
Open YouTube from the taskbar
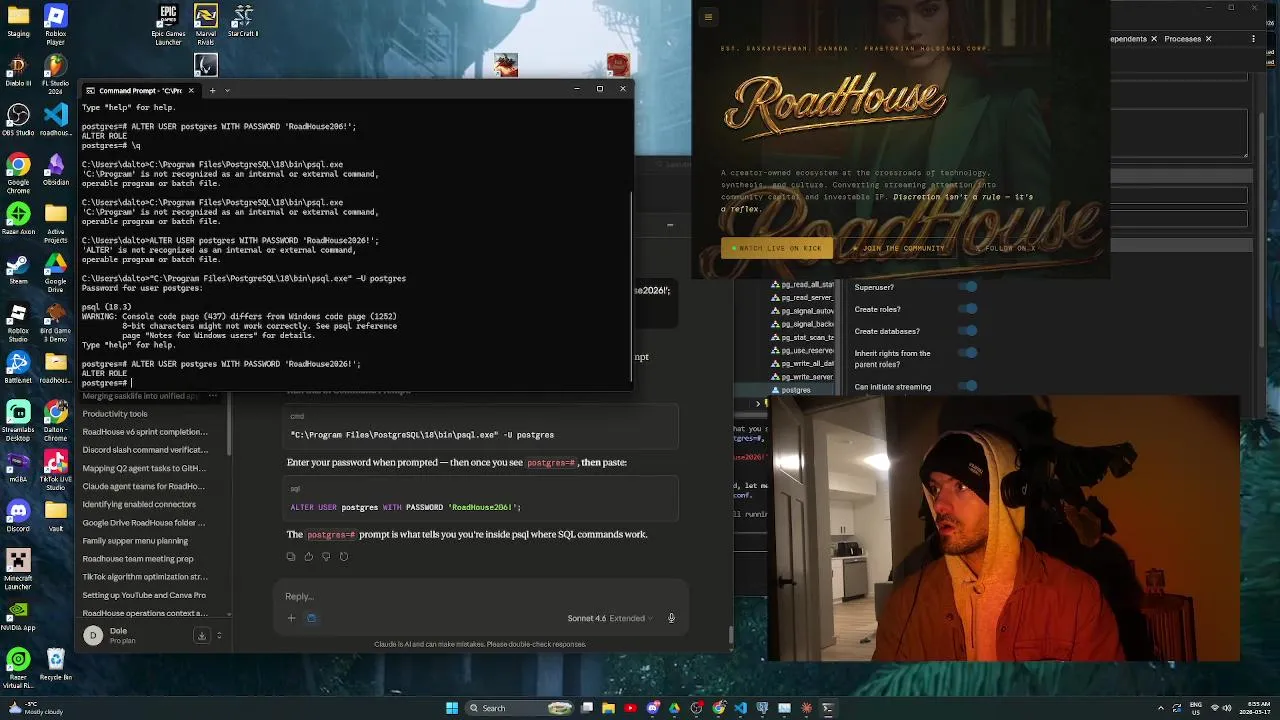click(630, 708)
